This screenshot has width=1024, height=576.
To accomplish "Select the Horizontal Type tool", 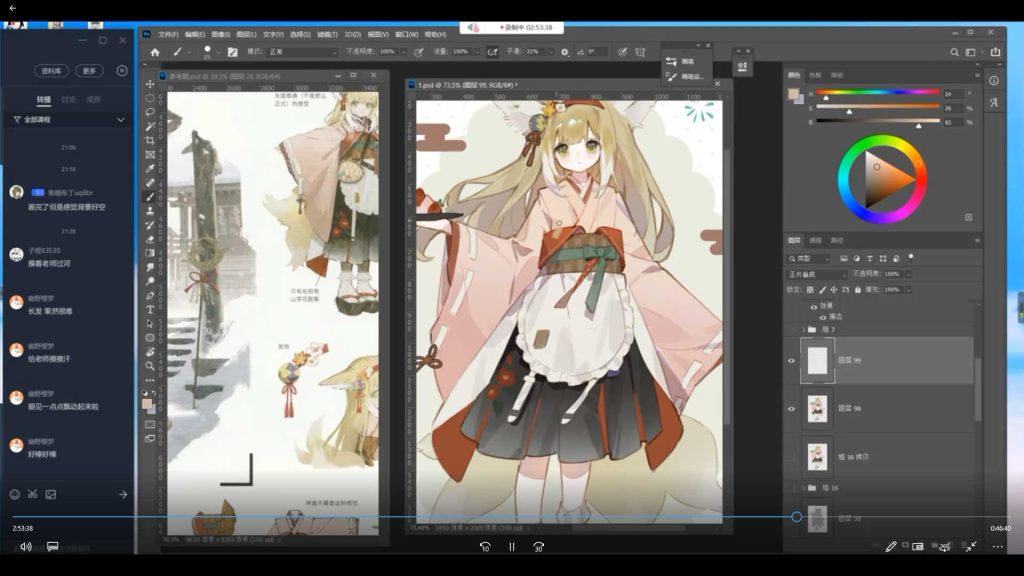I will pyautogui.click(x=150, y=310).
